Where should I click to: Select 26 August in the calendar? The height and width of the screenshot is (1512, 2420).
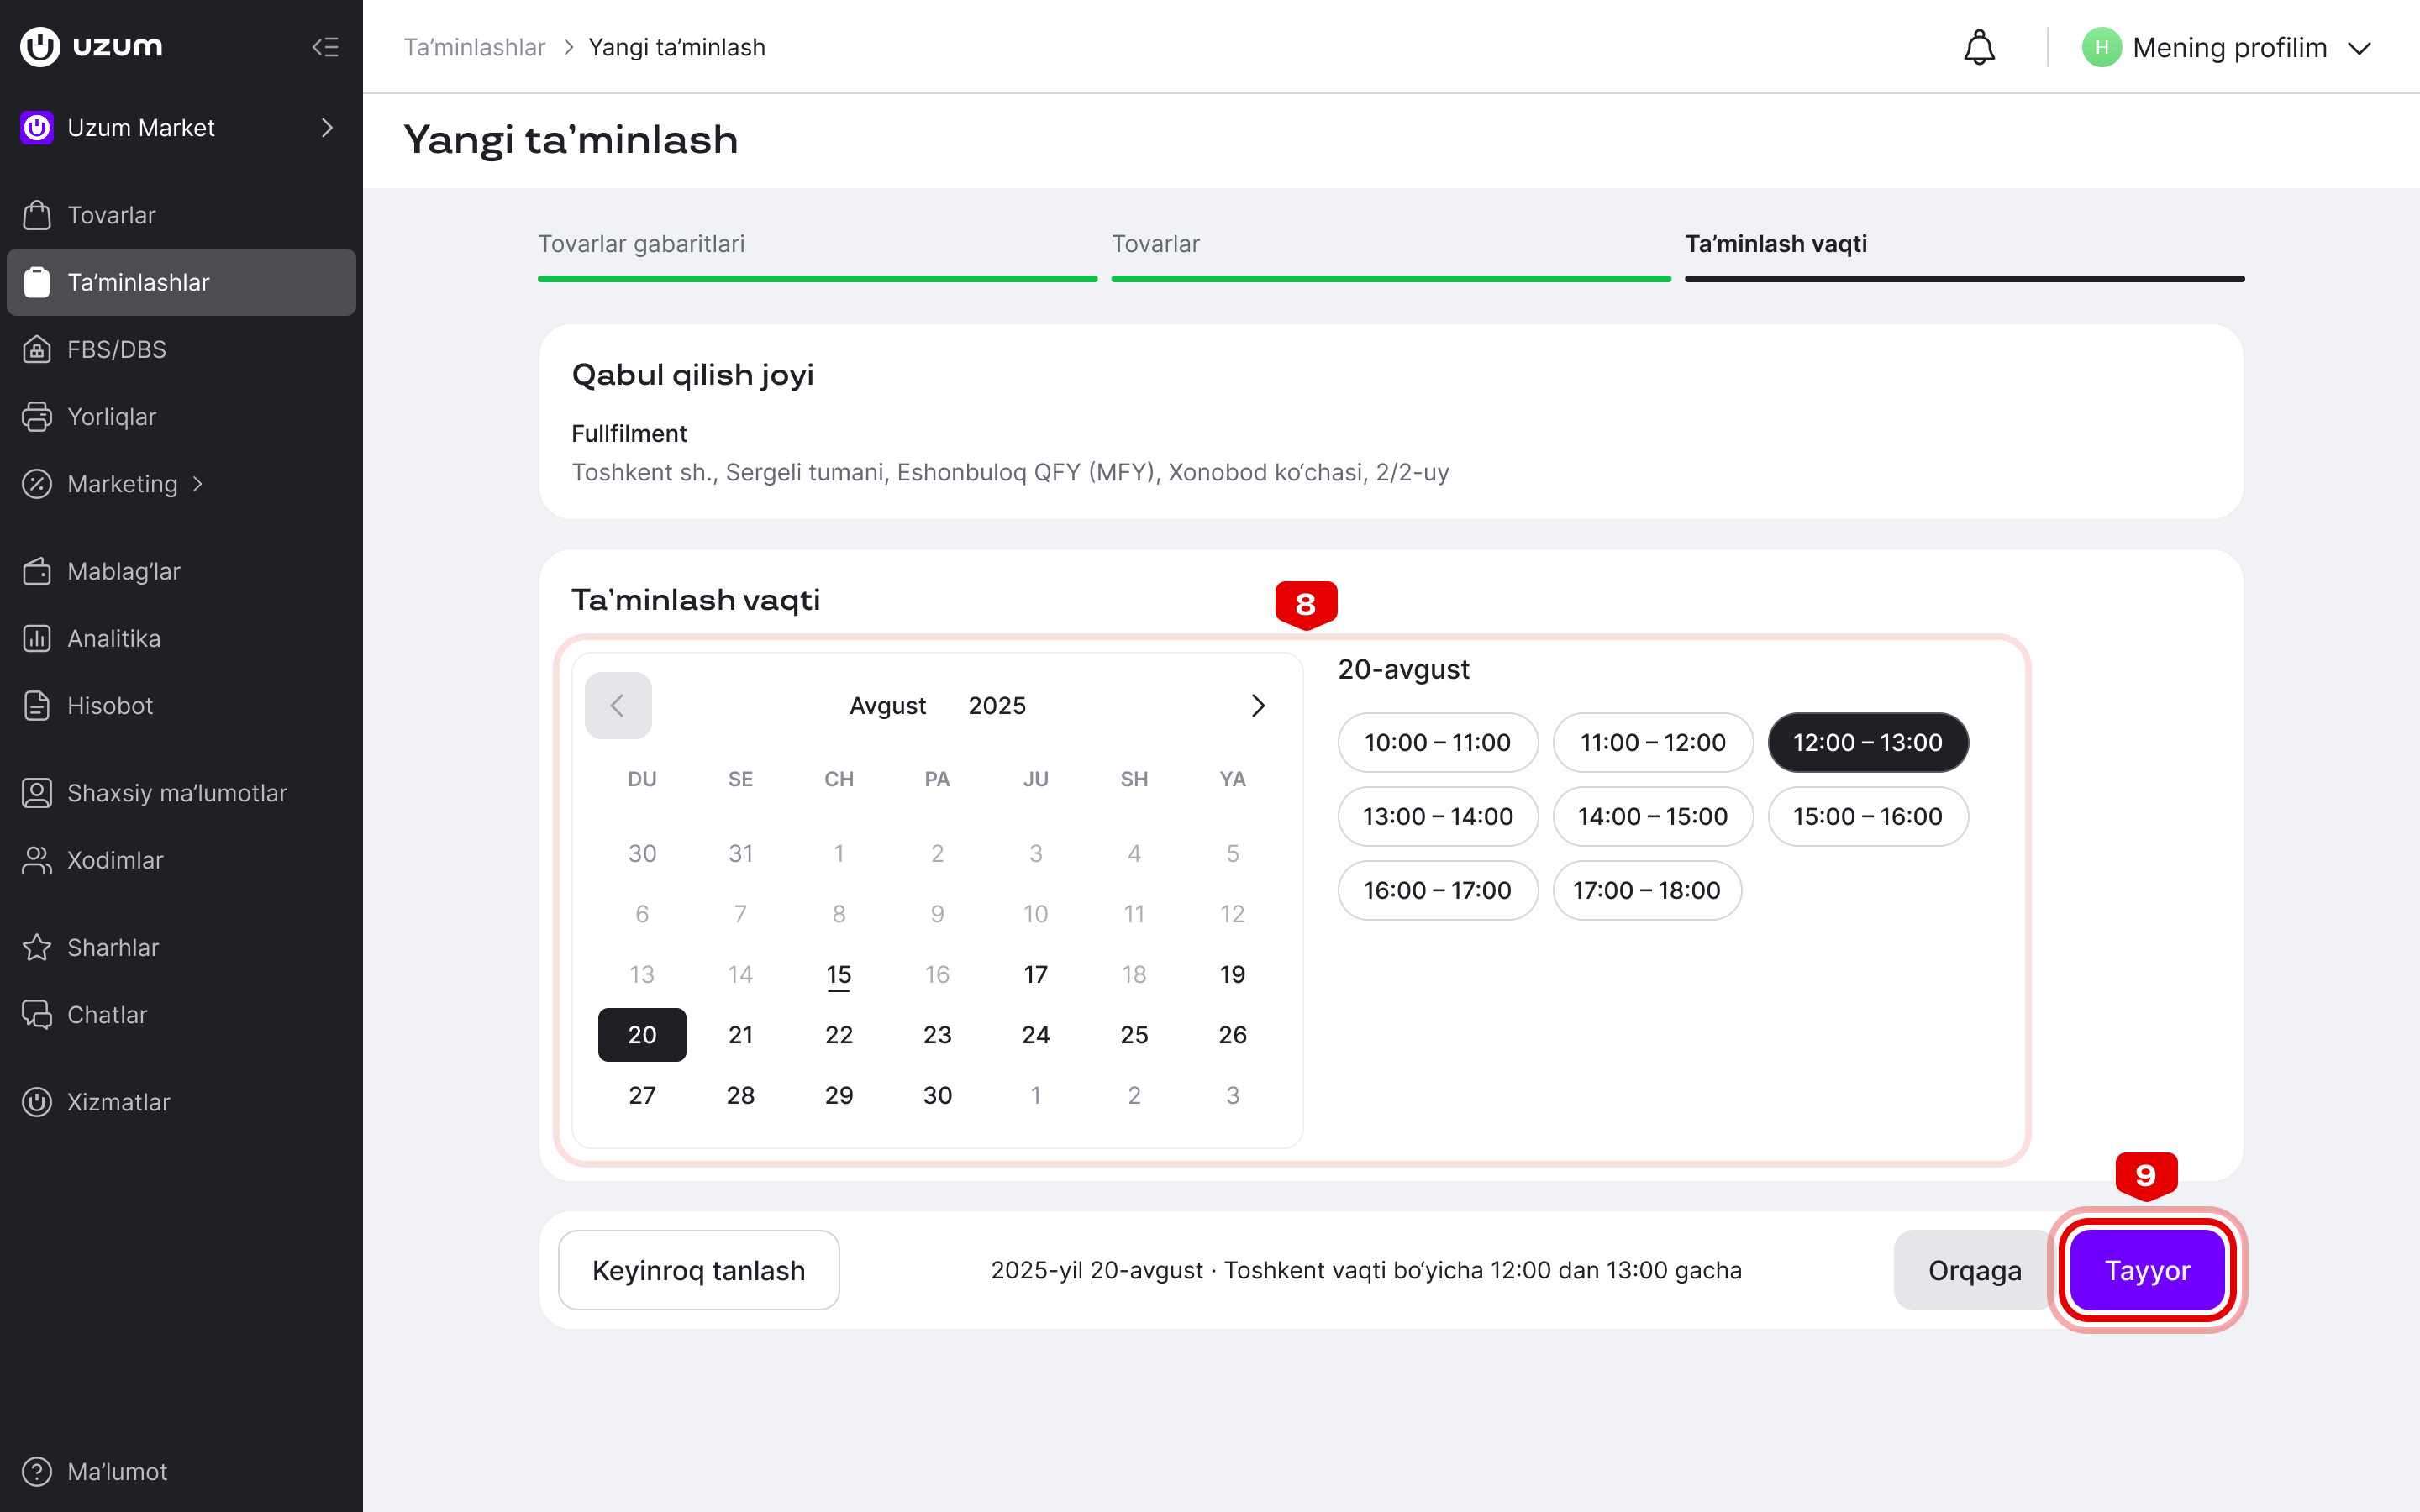[1232, 1035]
